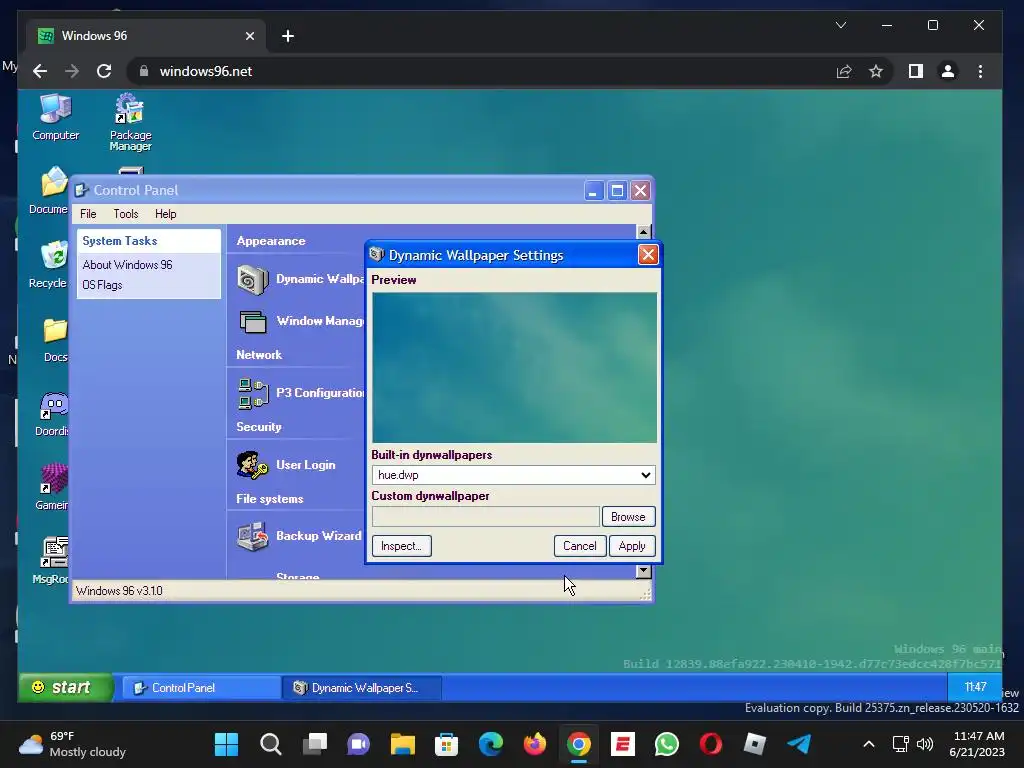
Task: Reload the windows96.net page
Action: point(104,71)
